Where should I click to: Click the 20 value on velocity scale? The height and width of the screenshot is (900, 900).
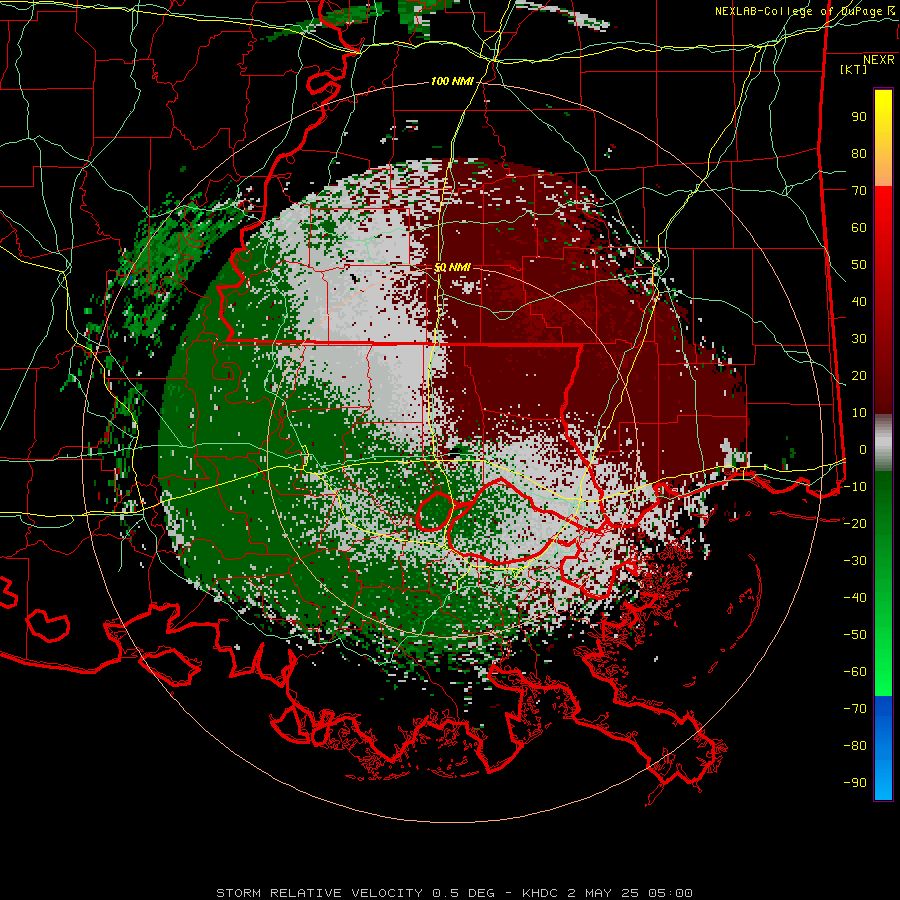[859, 376]
